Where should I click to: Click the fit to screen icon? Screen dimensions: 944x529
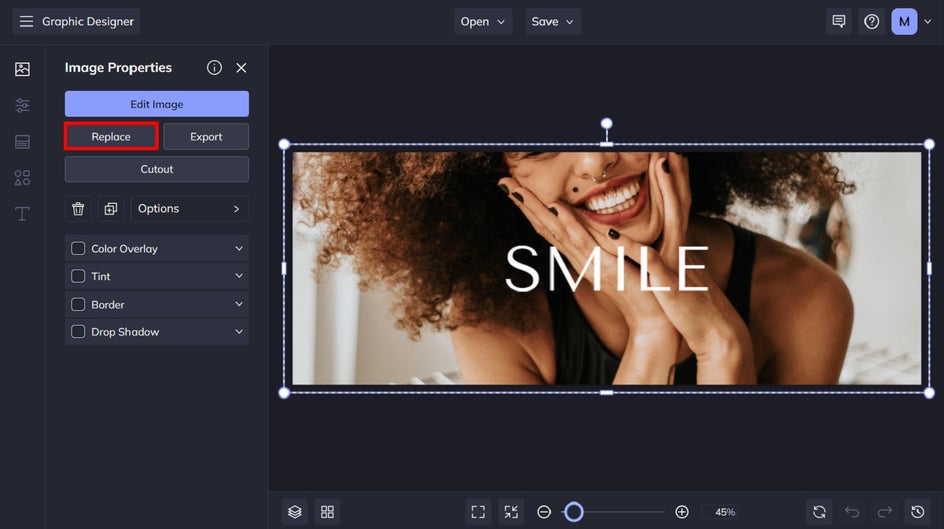click(478, 512)
